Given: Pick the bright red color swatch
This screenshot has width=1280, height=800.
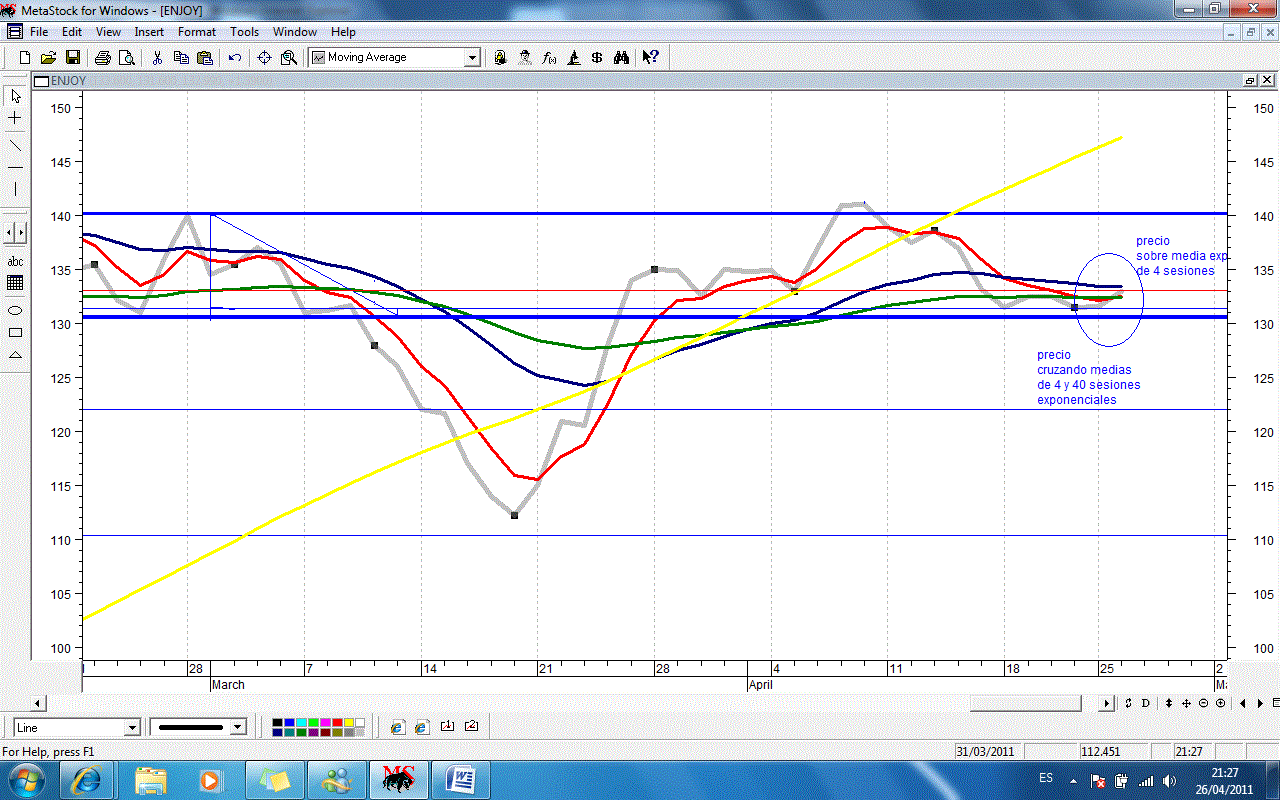Looking at the screenshot, I should (x=337, y=723).
